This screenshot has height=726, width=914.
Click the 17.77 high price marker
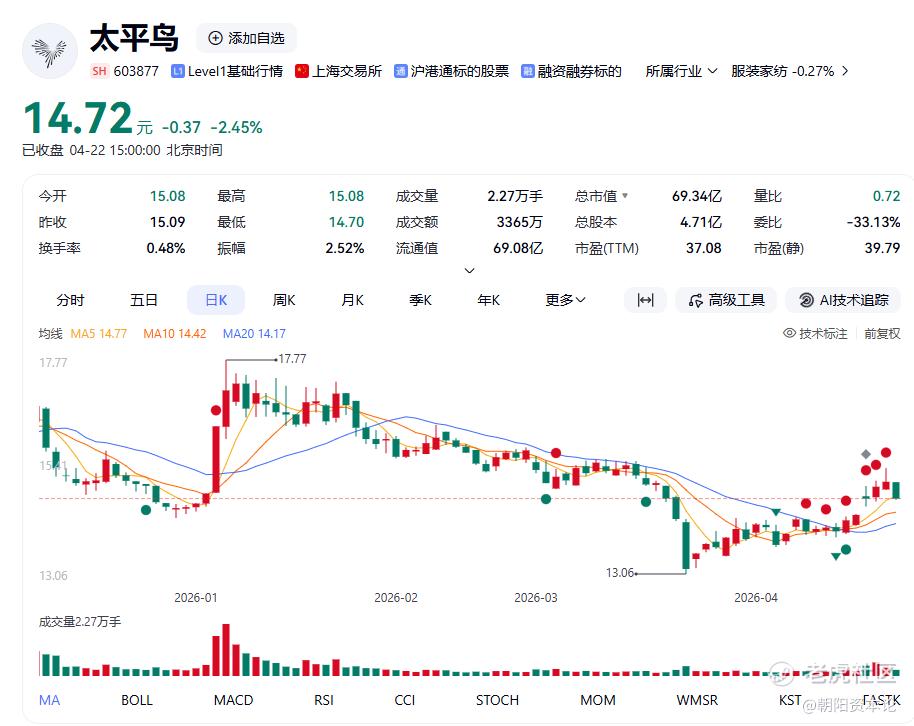coord(292,359)
